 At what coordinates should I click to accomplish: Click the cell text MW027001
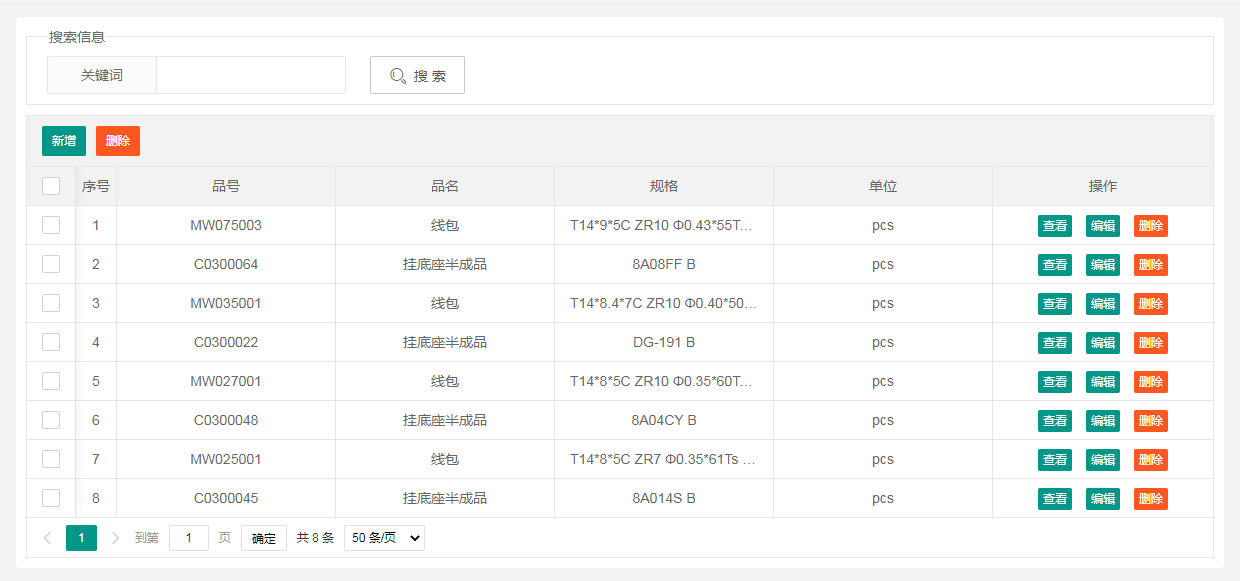pos(226,381)
